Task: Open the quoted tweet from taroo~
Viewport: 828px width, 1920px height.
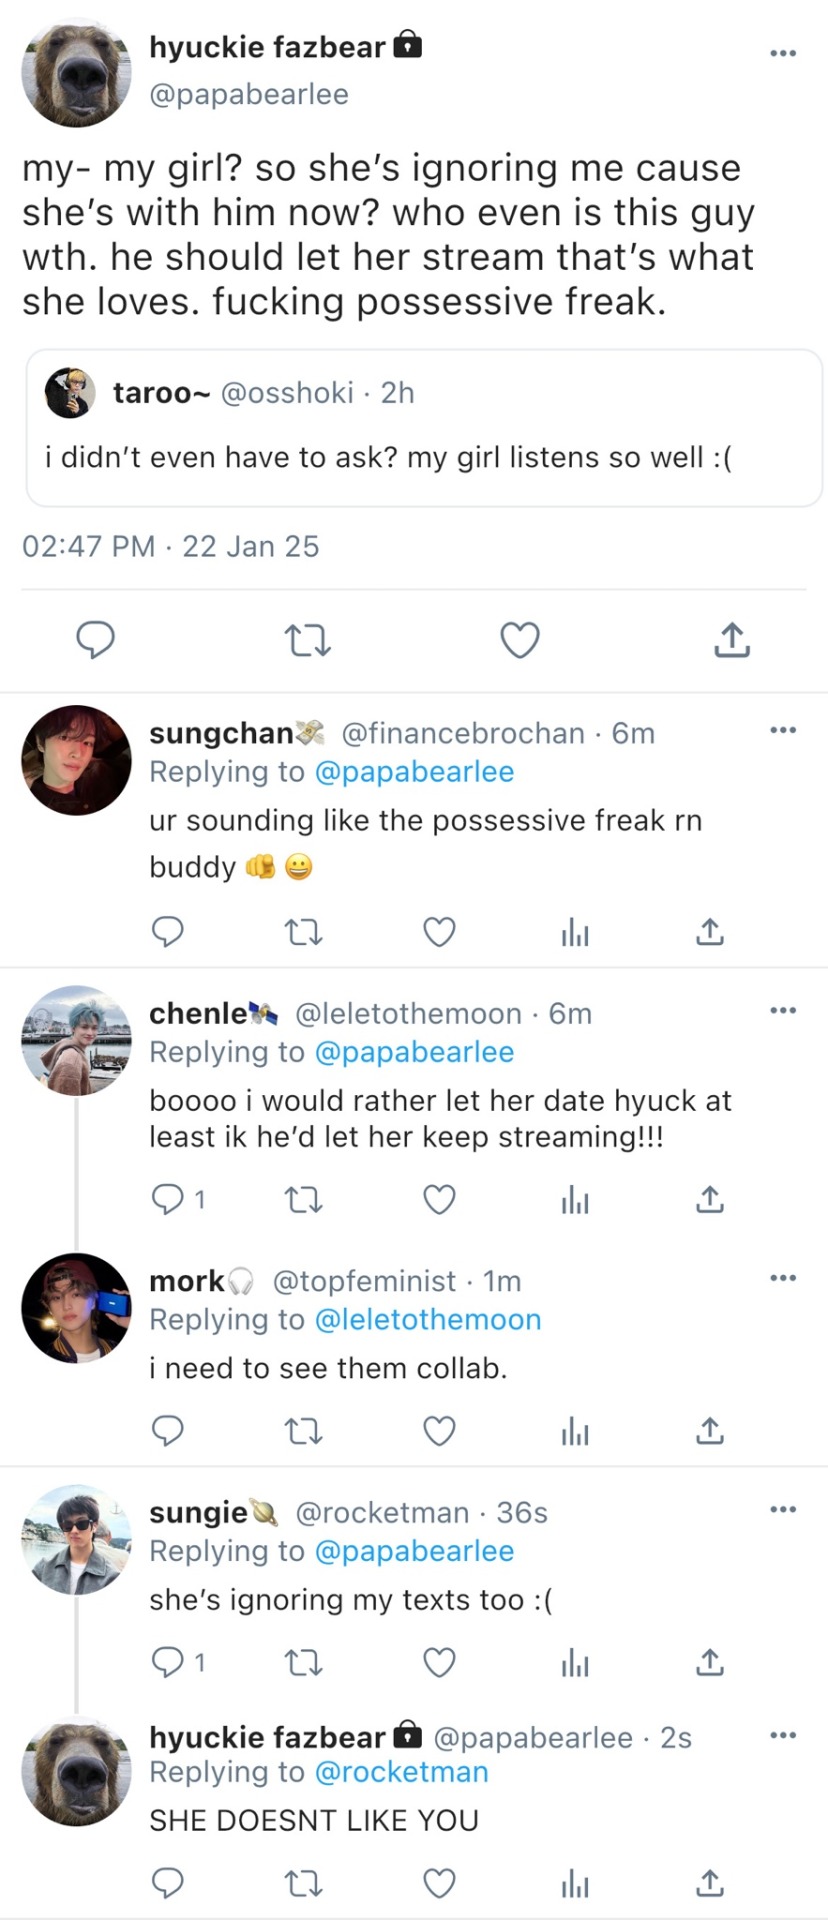Action: tap(424, 428)
